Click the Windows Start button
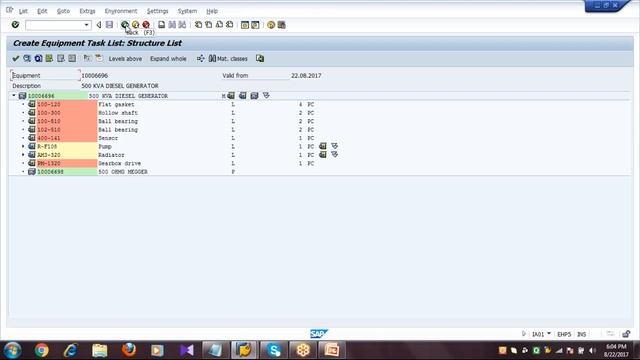This screenshot has height=360, width=640. pyautogui.click(x=12, y=350)
